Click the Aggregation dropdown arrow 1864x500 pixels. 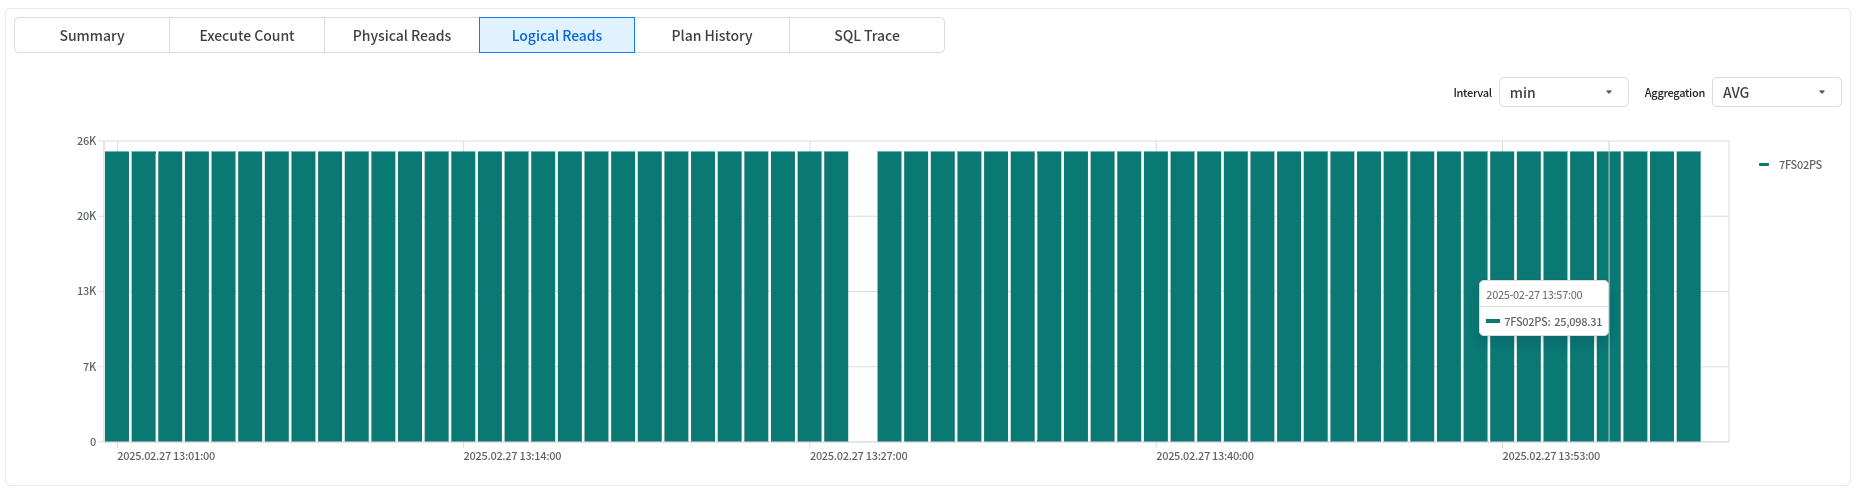pyautogui.click(x=1822, y=93)
